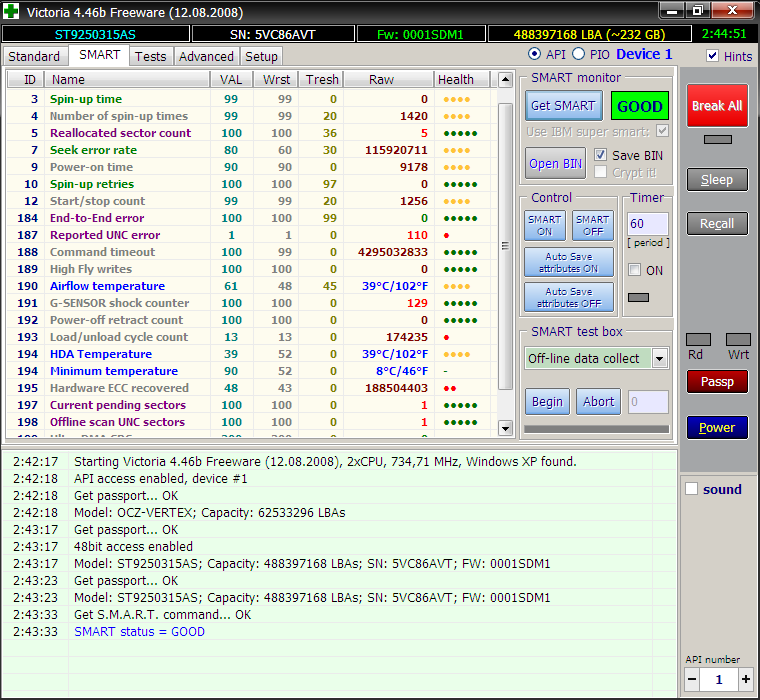Click the green GOOD status indicator
Screen dimensions: 760x700
pos(640,106)
